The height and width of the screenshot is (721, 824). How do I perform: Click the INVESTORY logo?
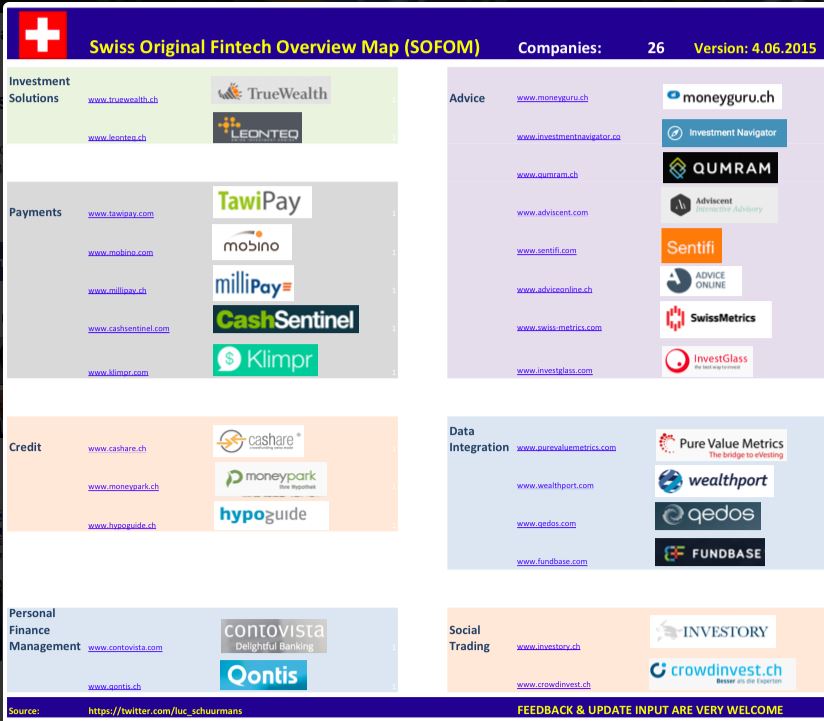(x=713, y=631)
